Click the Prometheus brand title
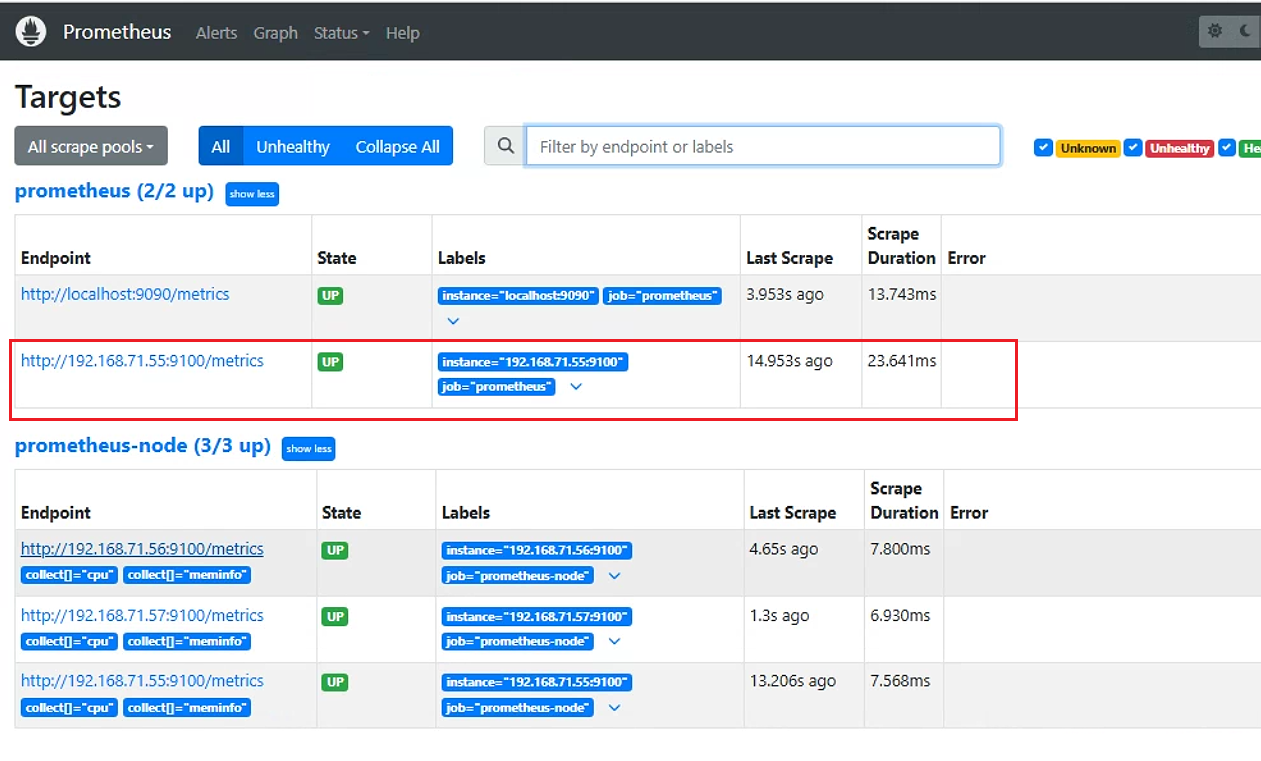Viewport: 1261px width, 761px height. point(117,32)
